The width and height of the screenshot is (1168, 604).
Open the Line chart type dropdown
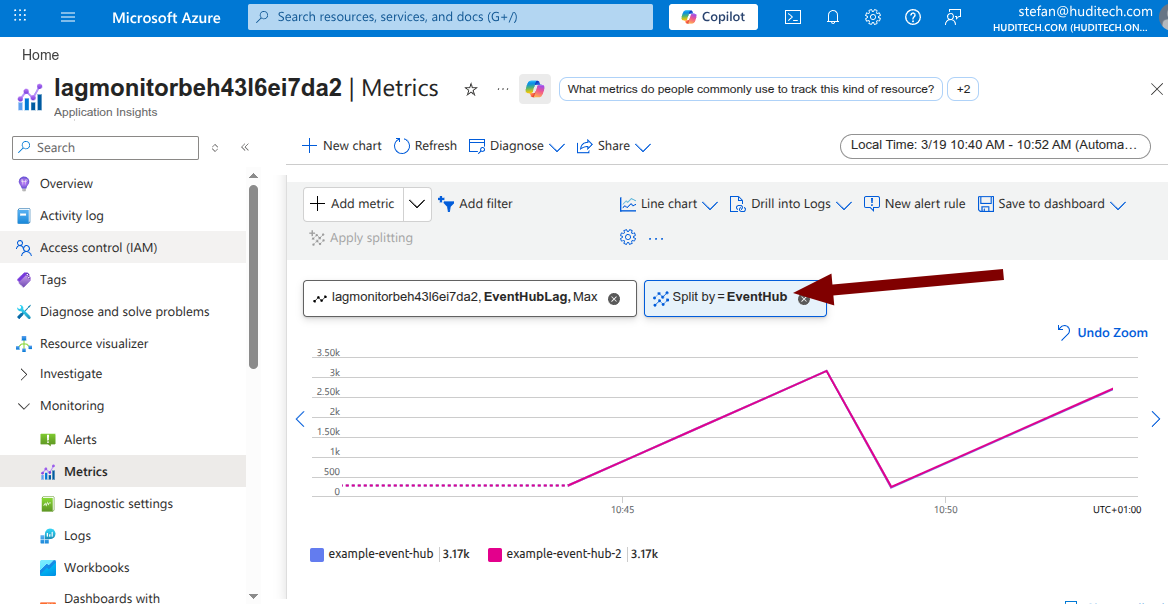point(669,204)
